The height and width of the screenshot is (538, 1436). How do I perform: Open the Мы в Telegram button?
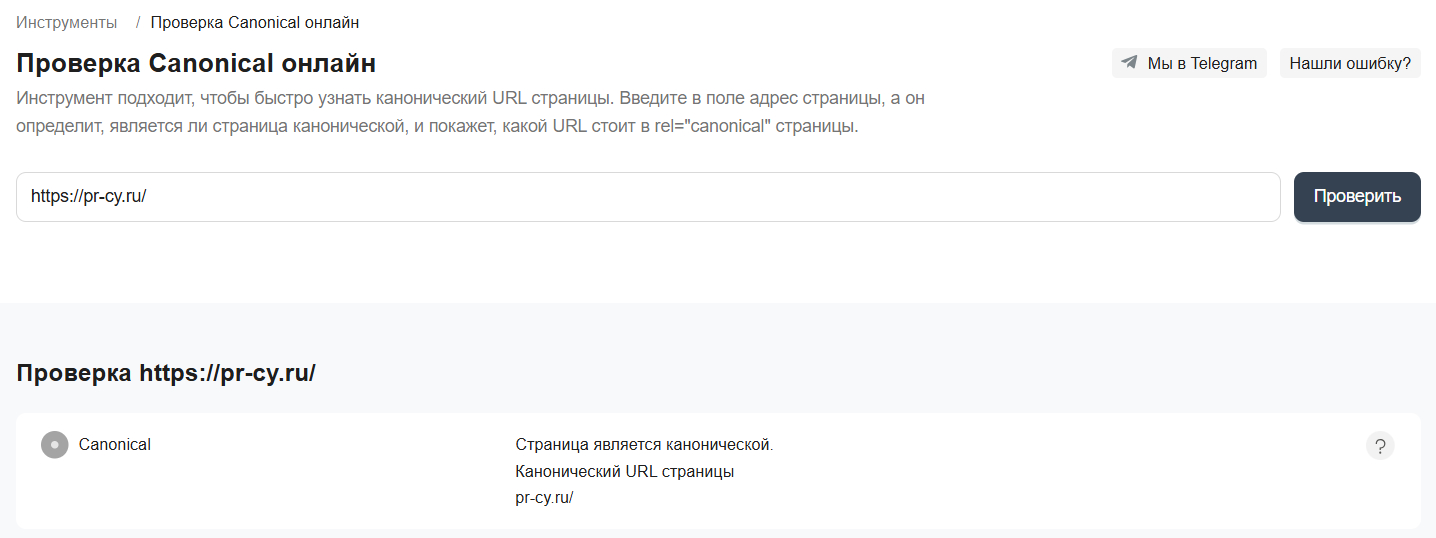pyautogui.click(x=1189, y=63)
